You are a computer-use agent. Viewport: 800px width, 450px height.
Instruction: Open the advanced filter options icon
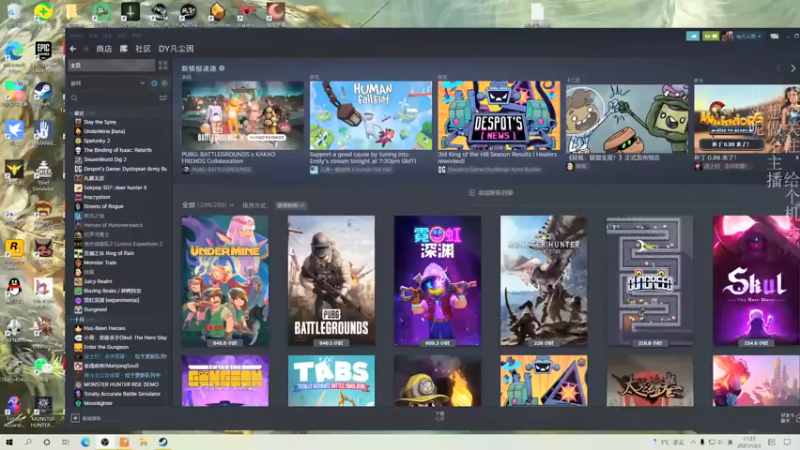163,98
